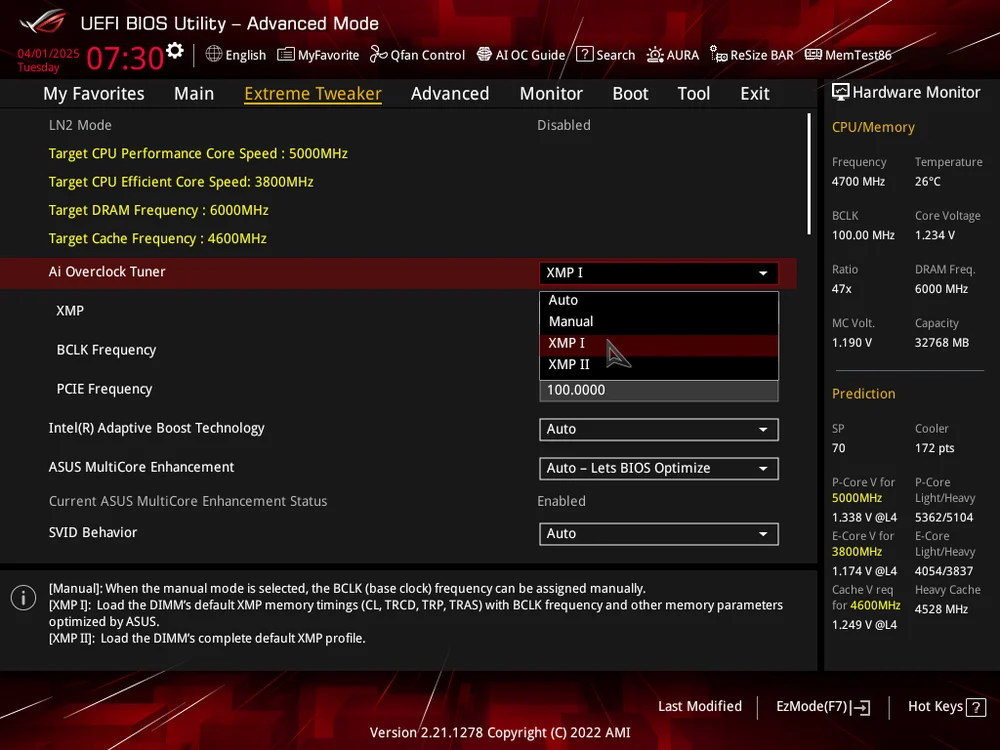1000x750 pixels.
Task: Open the Boot menu tab
Action: (x=630, y=93)
